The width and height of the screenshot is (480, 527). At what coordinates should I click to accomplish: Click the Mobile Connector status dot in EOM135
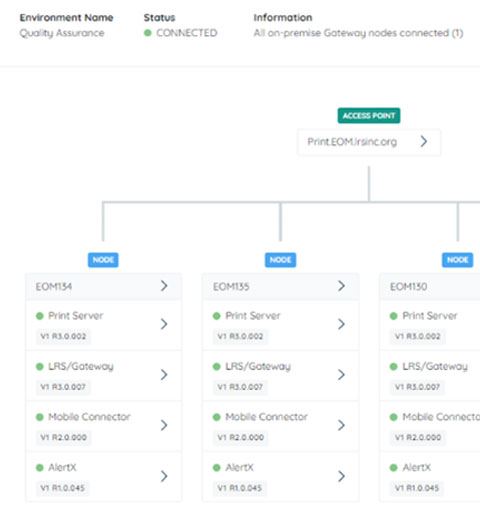pyautogui.click(x=216, y=417)
